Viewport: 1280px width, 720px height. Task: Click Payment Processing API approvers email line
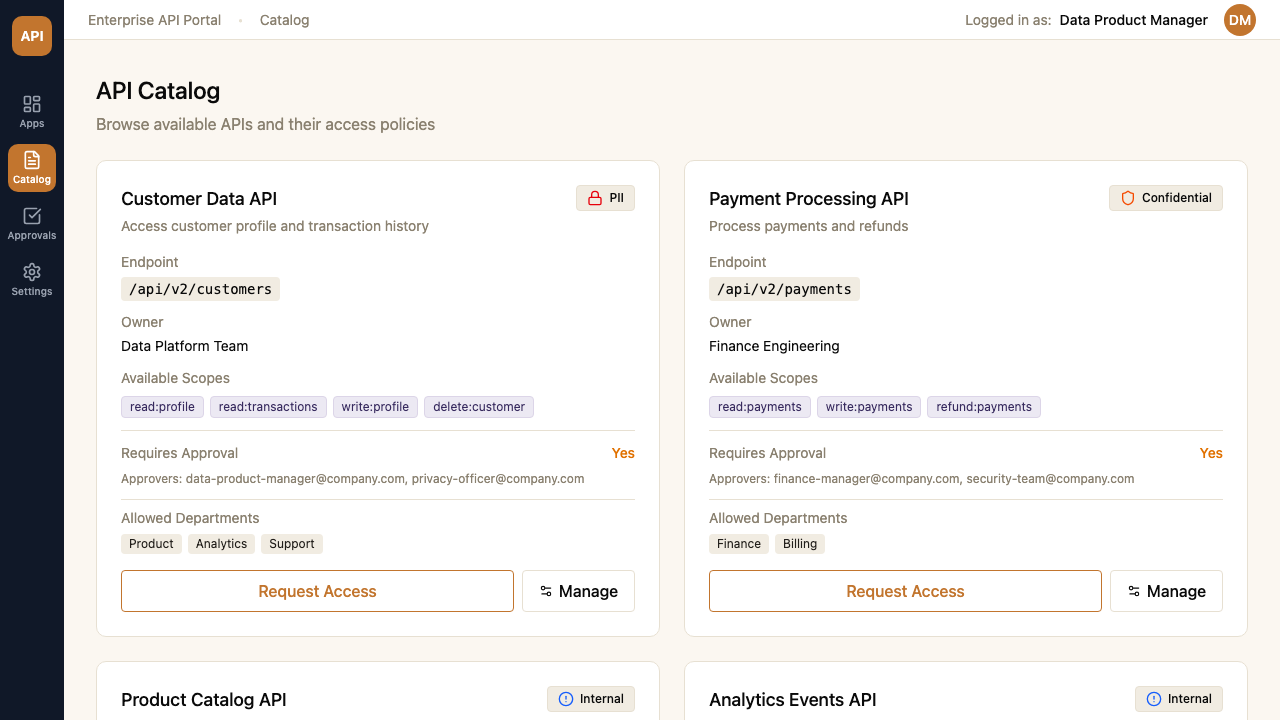tap(922, 479)
